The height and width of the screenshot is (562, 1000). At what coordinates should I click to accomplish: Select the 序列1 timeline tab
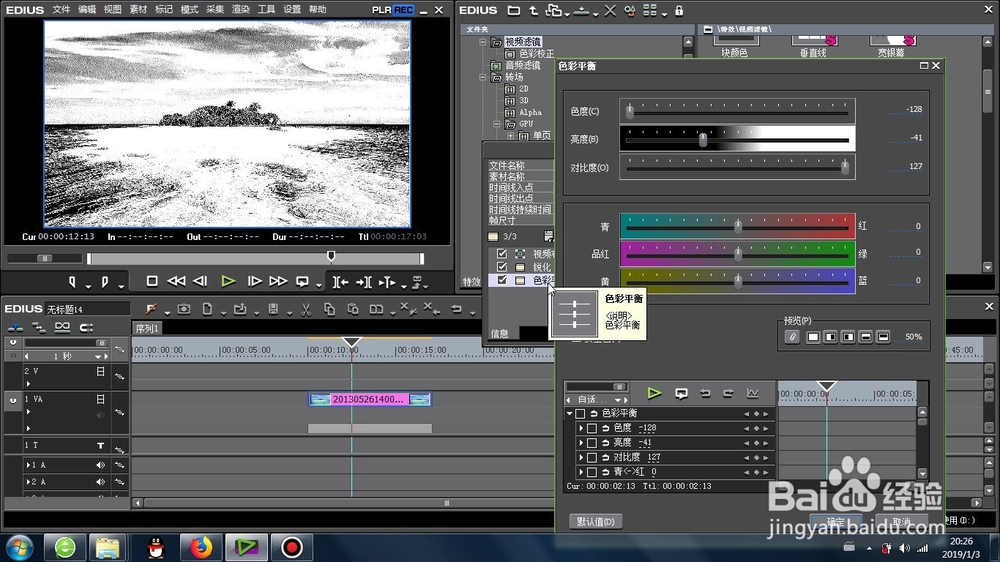coord(147,329)
